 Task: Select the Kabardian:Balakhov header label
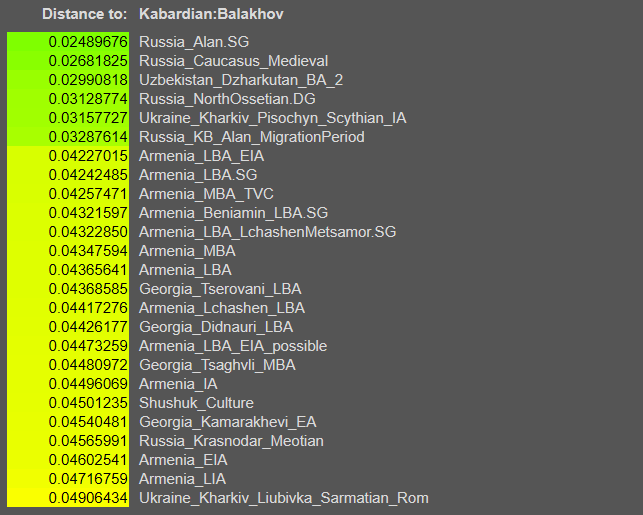211,14
